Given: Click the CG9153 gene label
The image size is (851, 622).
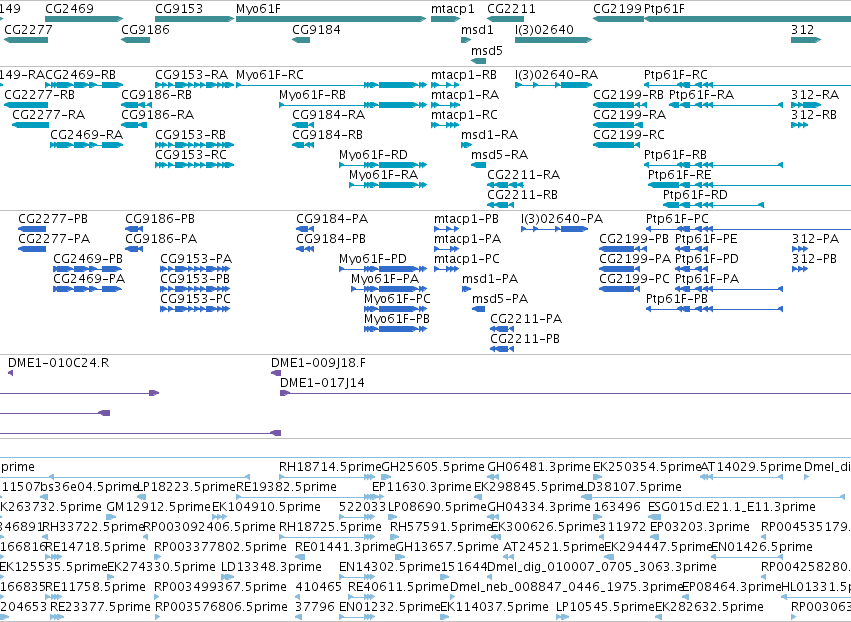Looking at the screenshot, I should 179,9.
